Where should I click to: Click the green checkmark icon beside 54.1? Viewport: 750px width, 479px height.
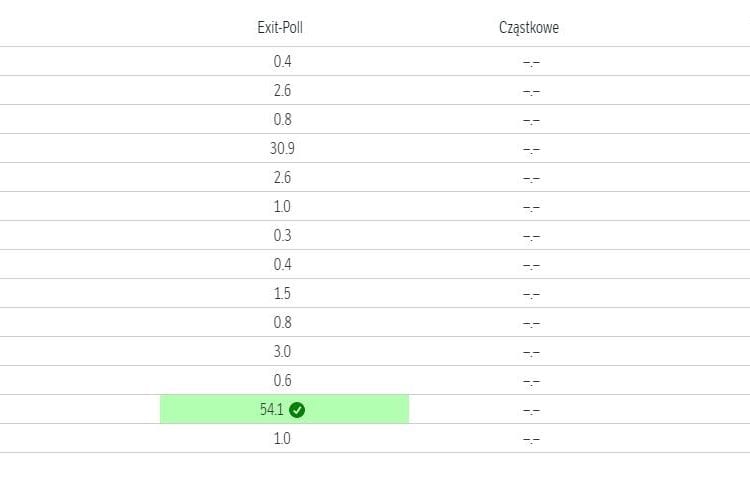(298, 409)
